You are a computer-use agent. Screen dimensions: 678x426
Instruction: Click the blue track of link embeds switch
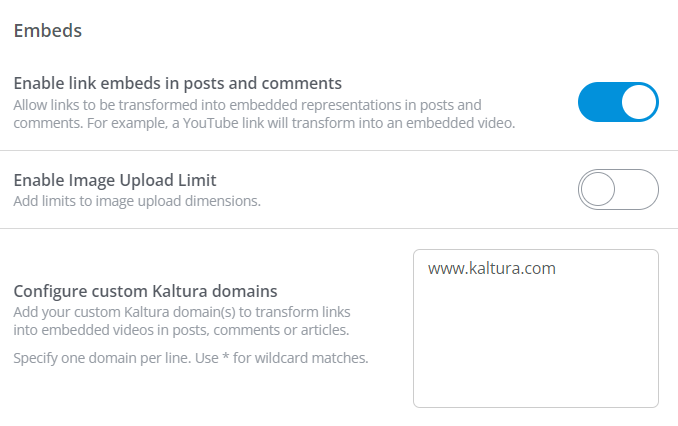[x=598, y=102]
